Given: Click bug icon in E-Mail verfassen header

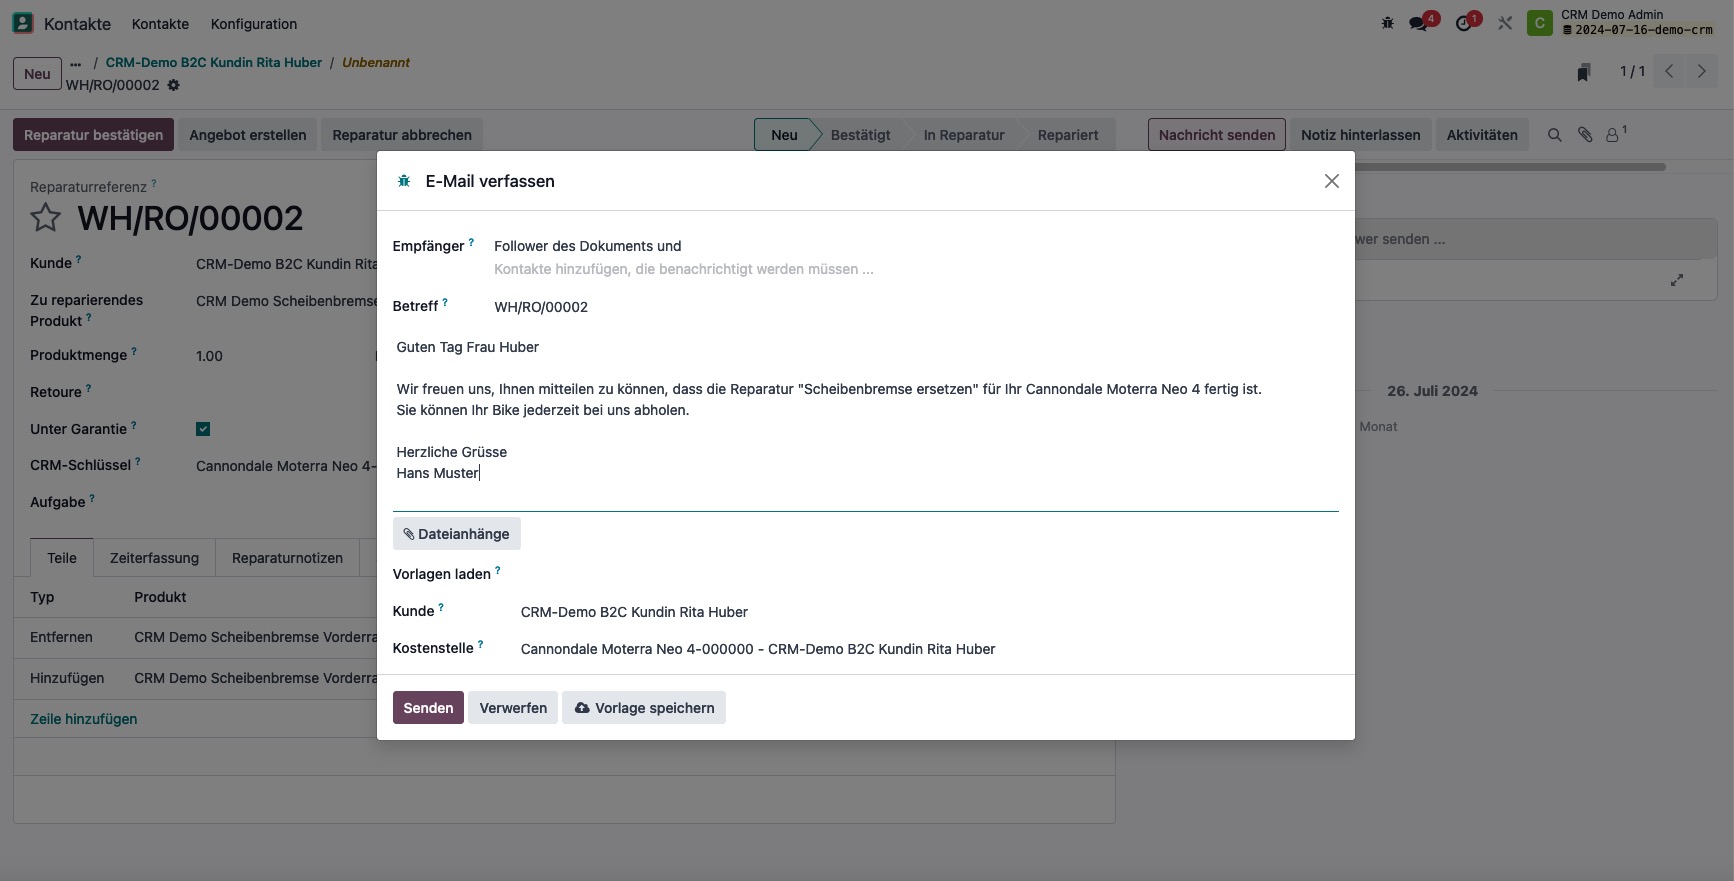Looking at the screenshot, I should coord(404,181).
